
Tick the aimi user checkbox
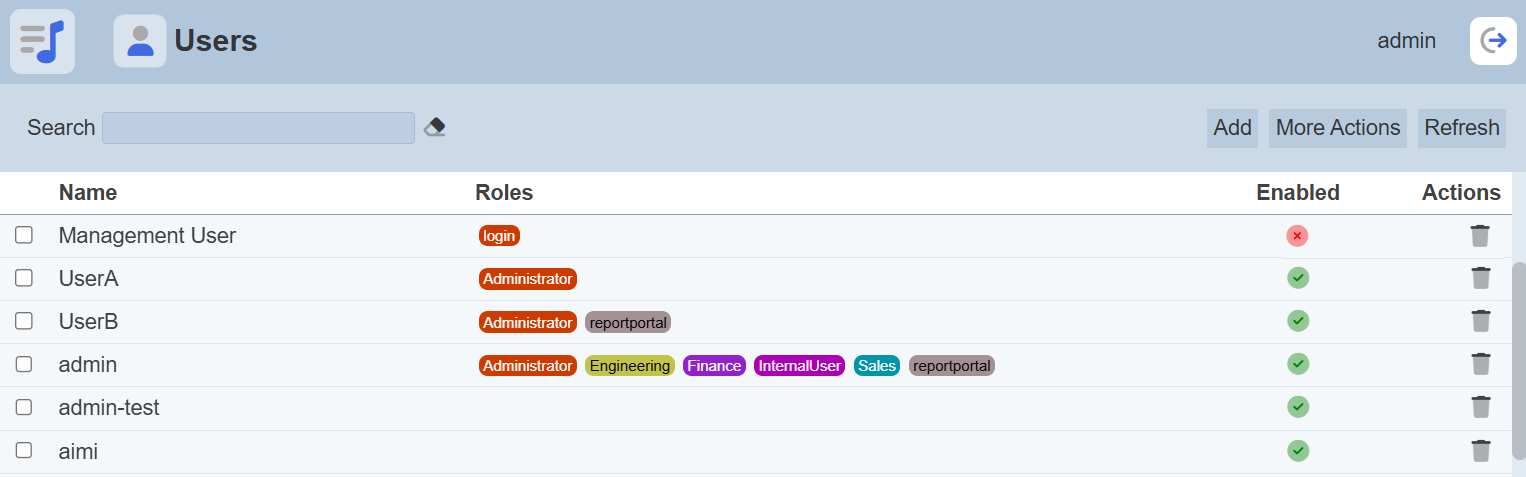[24, 450]
